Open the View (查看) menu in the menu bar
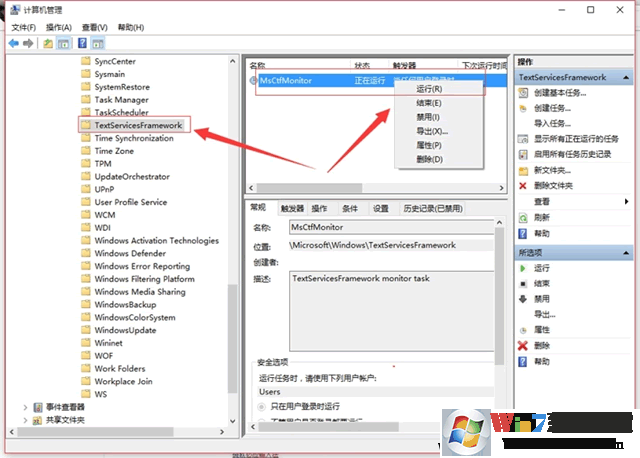The width and height of the screenshot is (640, 458). tap(95, 27)
